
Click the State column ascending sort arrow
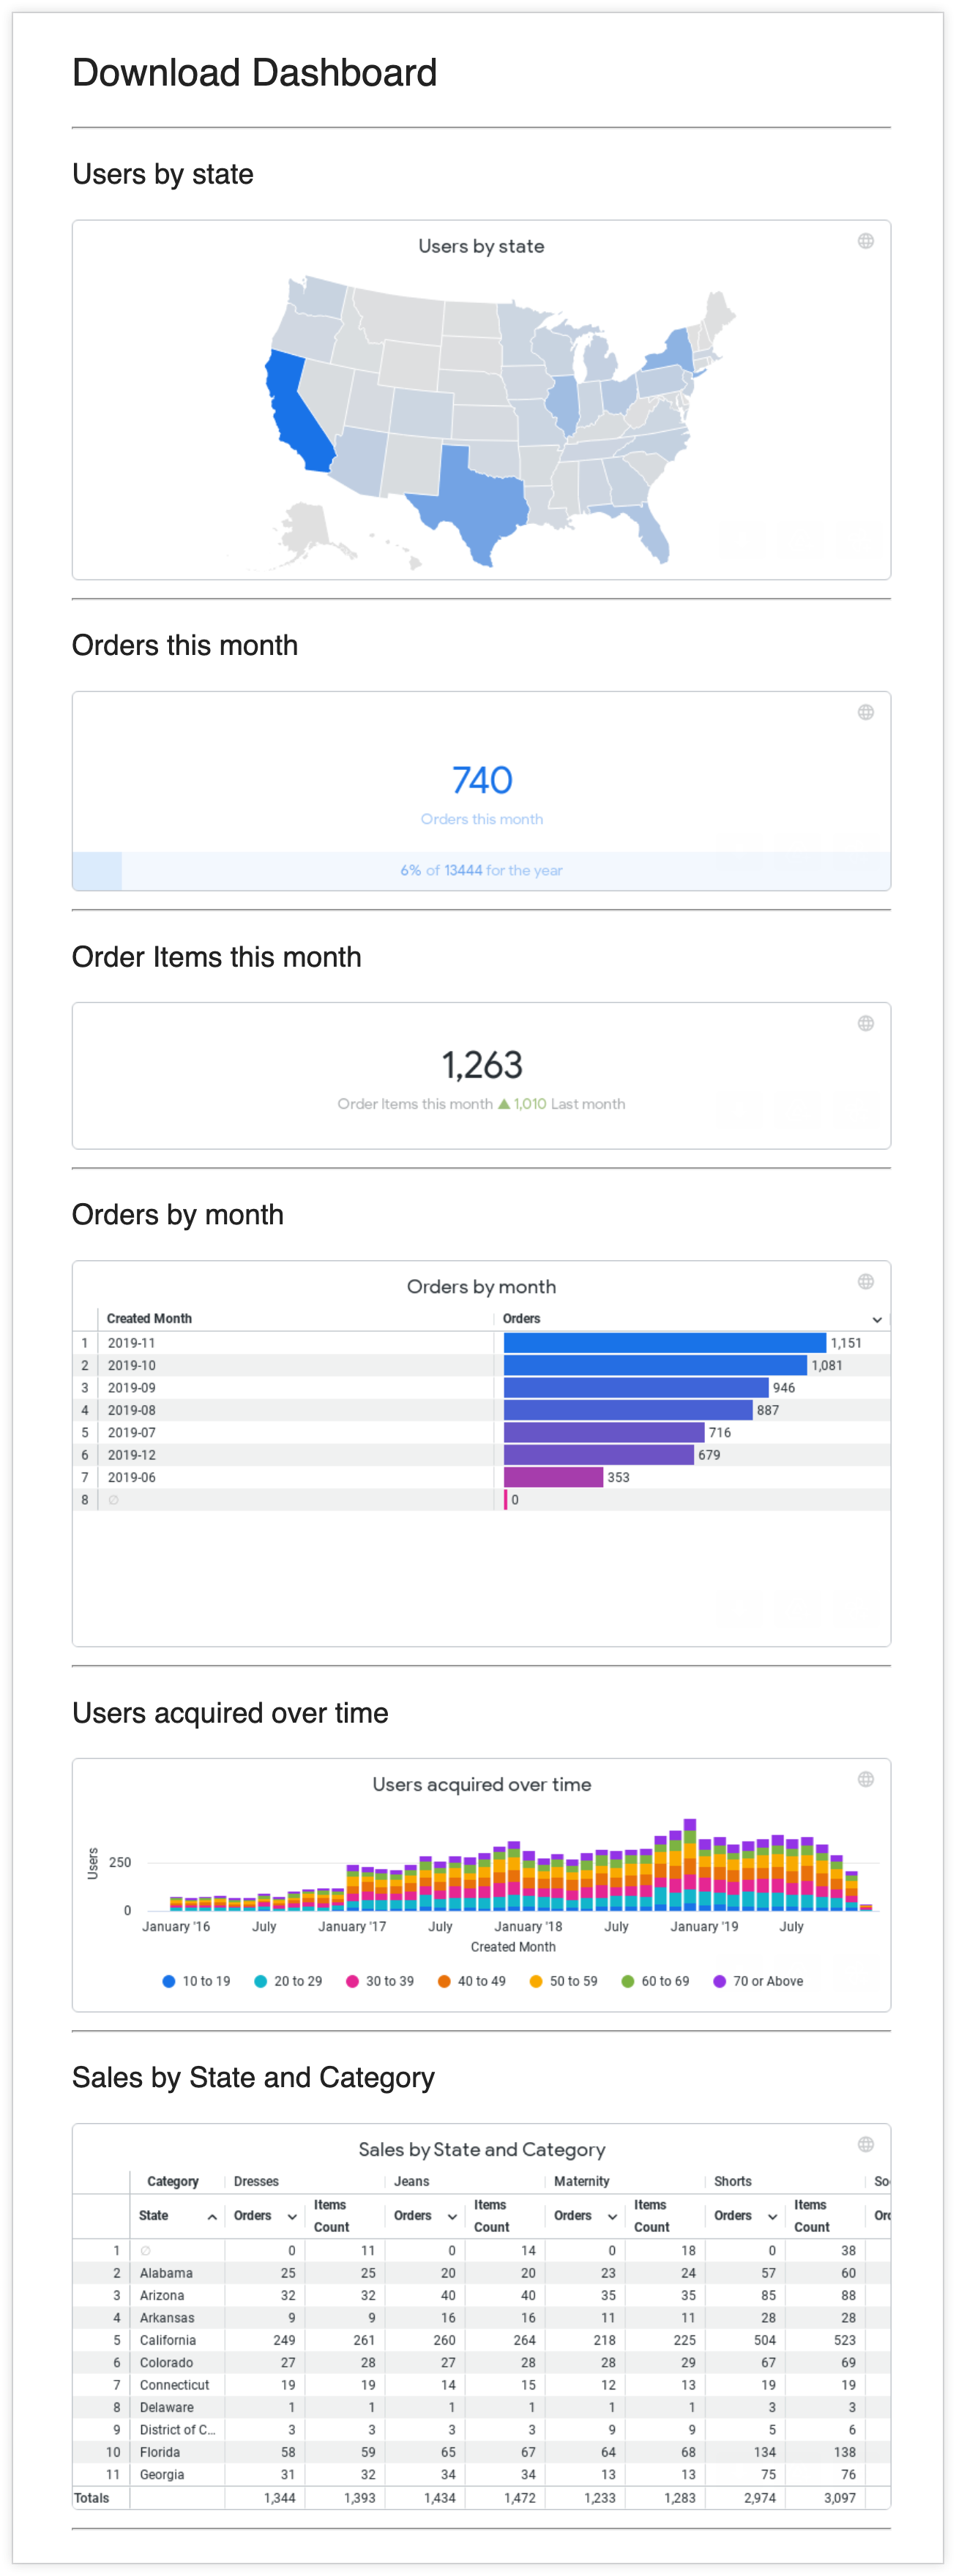[x=212, y=2217]
